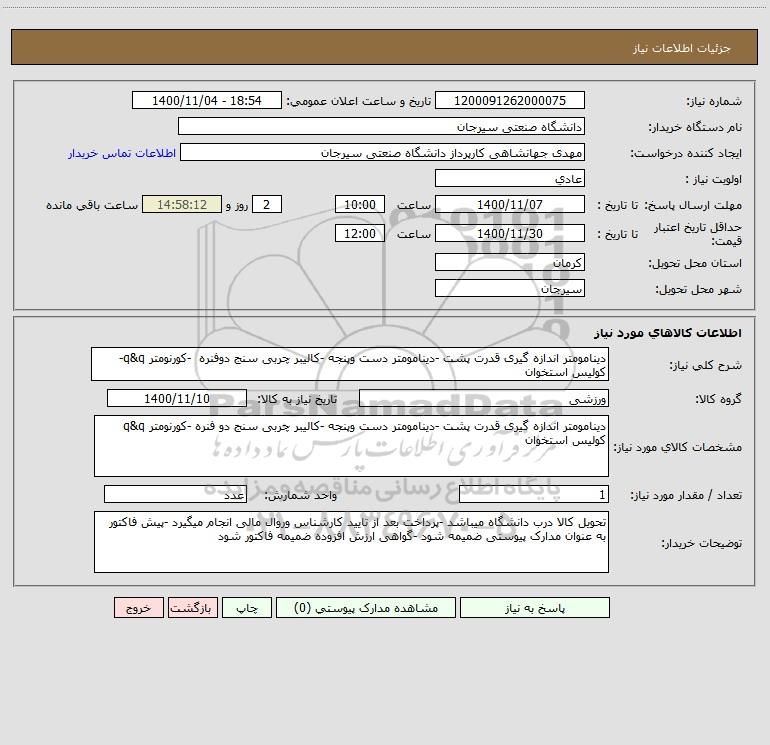Click remaining time counter 14:58:12

click(182, 204)
